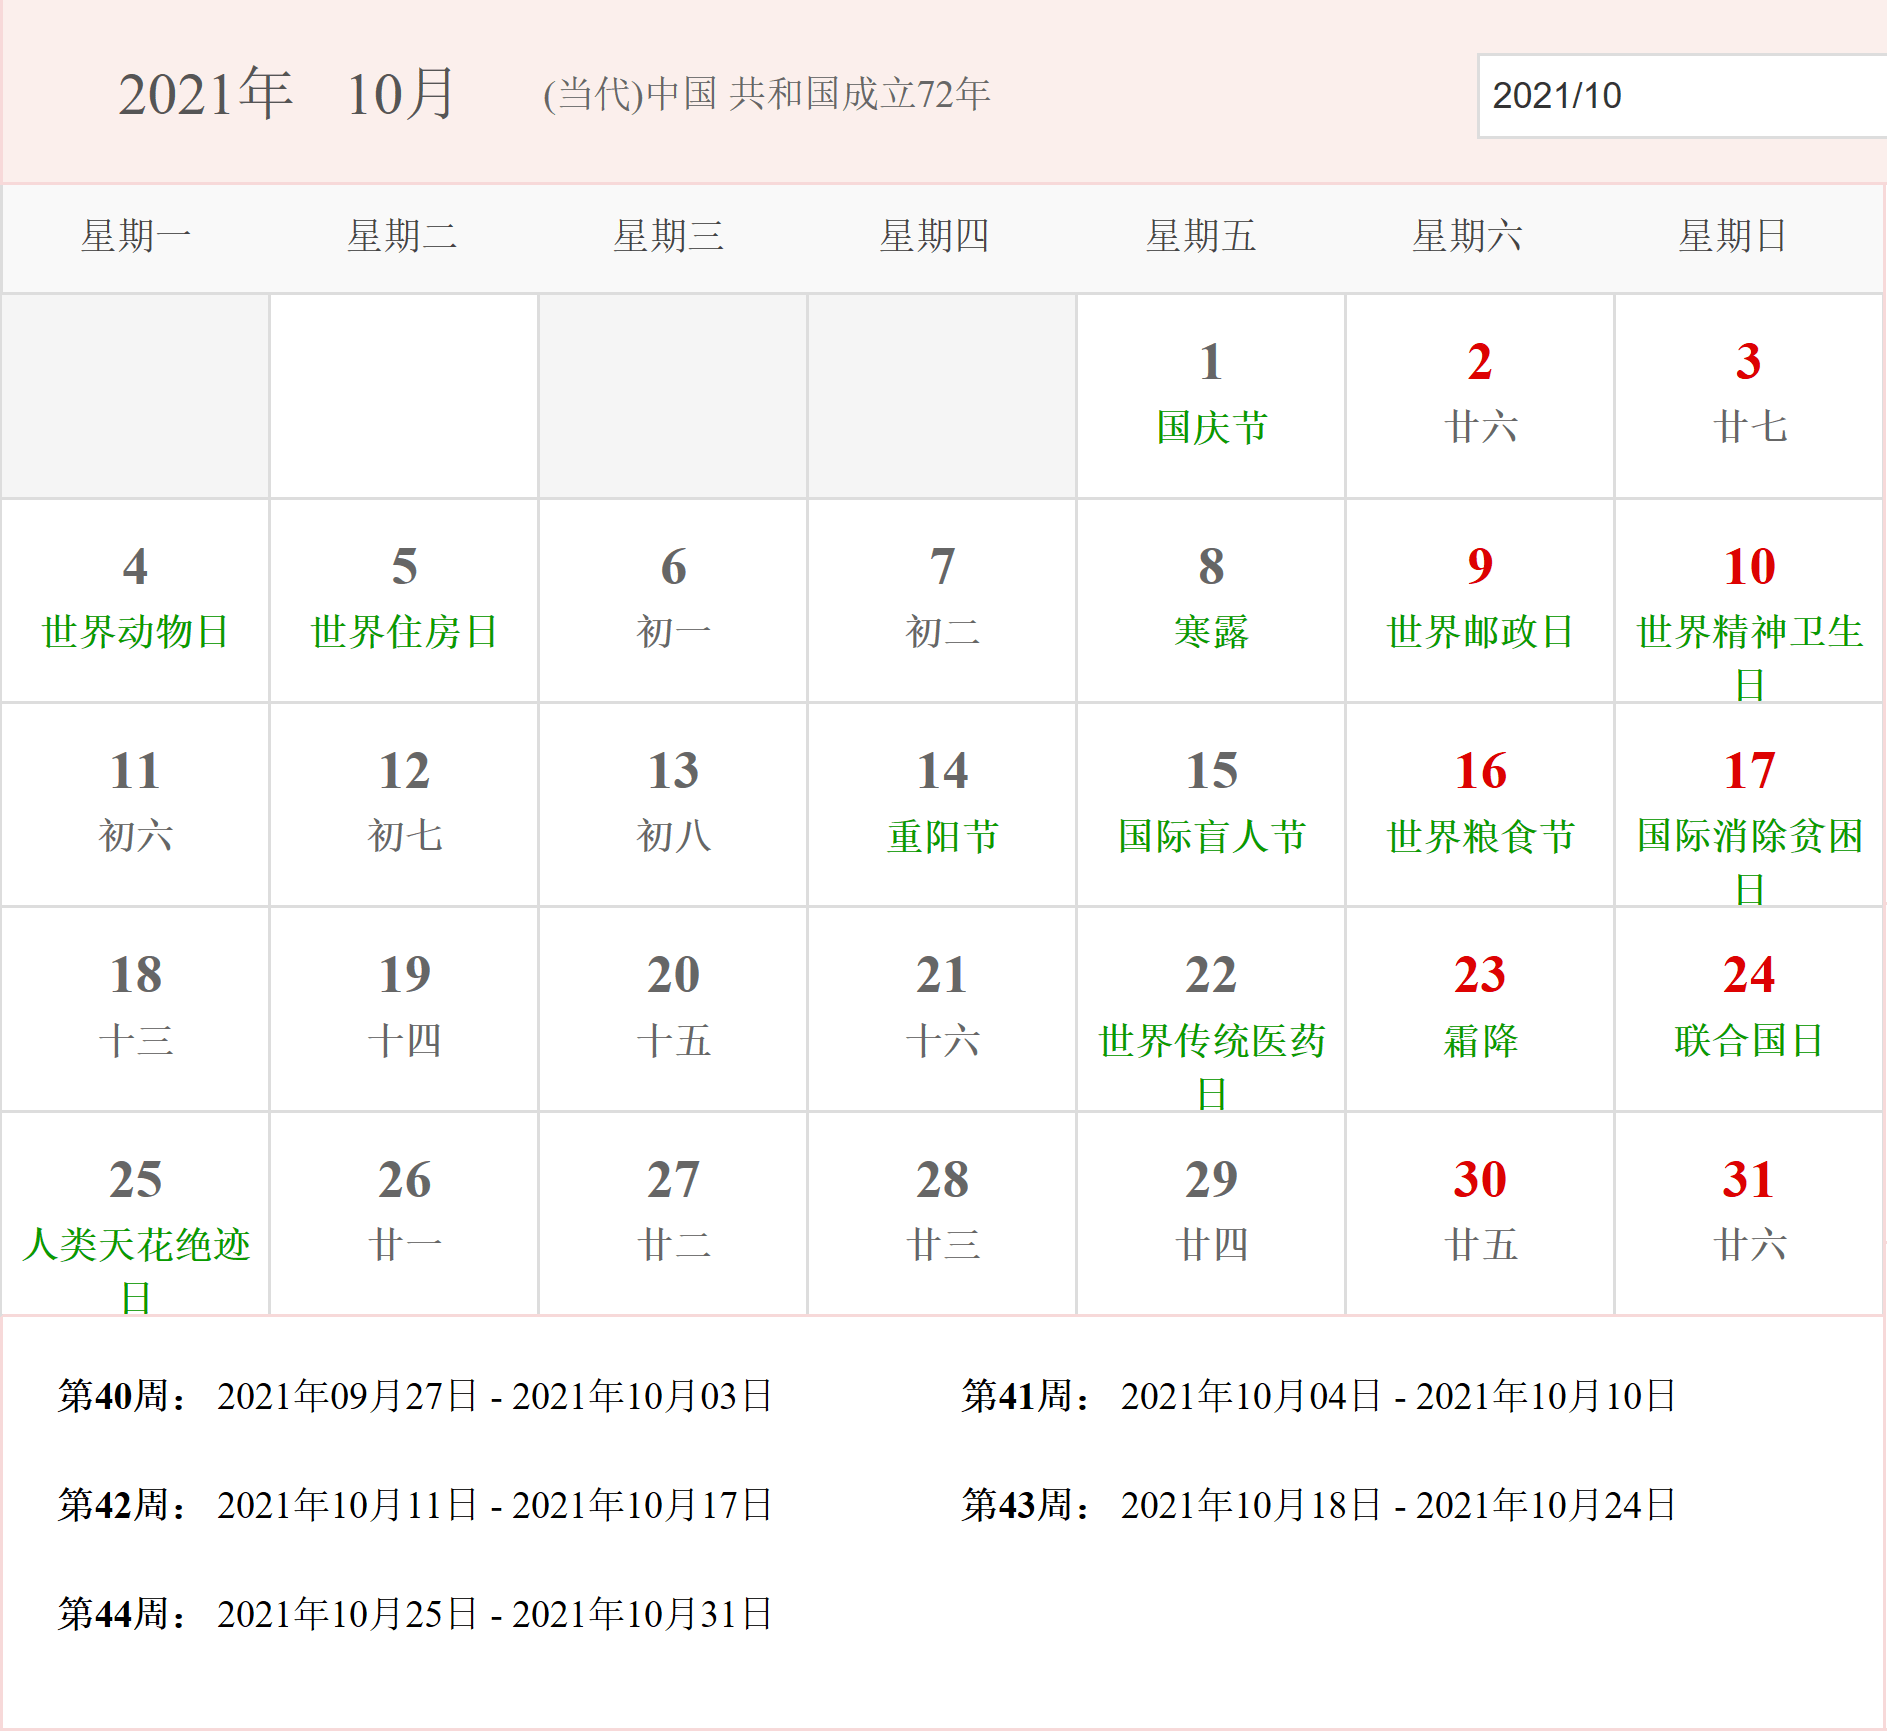Select October 4 世界动物日 cell
1887x1733 pixels.
[x=135, y=601]
